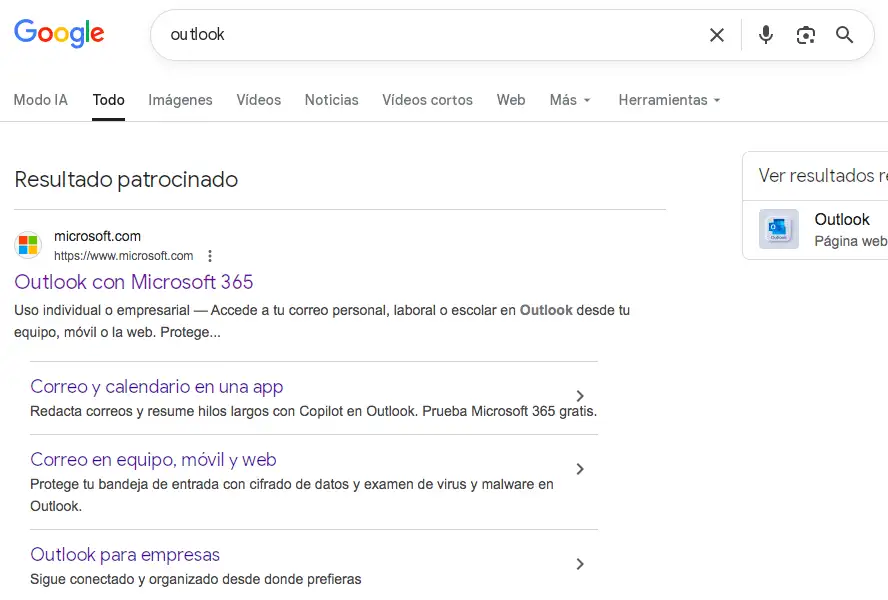Select the Modo IA tab

(x=40, y=100)
